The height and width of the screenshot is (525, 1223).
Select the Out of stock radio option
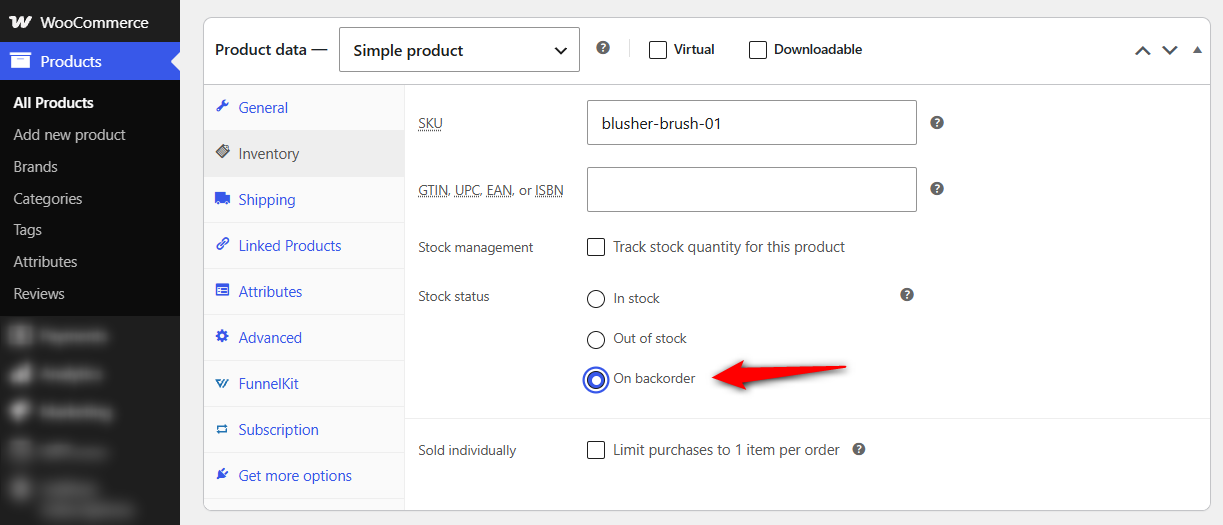[596, 339]
